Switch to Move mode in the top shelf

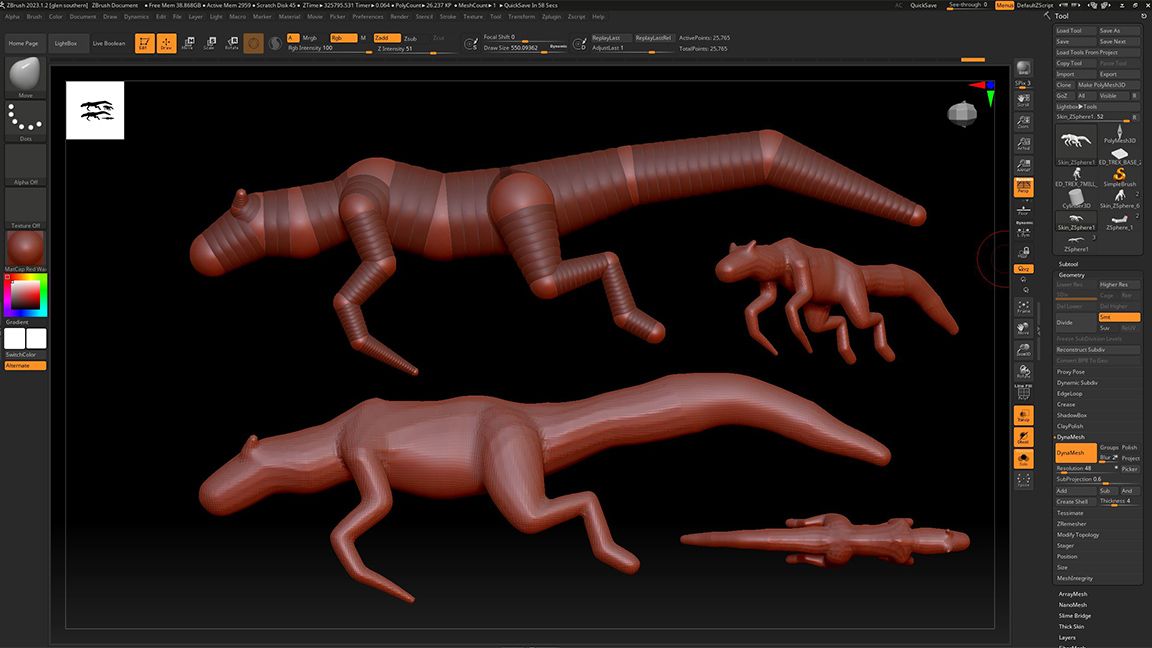click(189, 42)
